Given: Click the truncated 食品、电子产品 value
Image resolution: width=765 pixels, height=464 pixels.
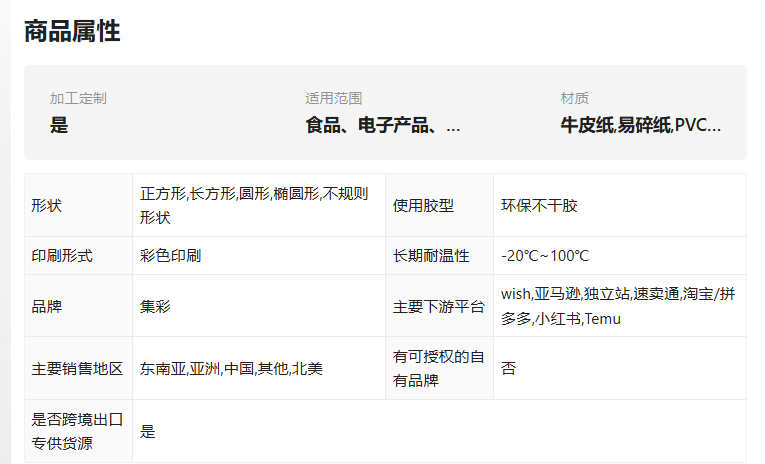Looking at the screenshot, I should pyautogui.click(x=383, y=125).
